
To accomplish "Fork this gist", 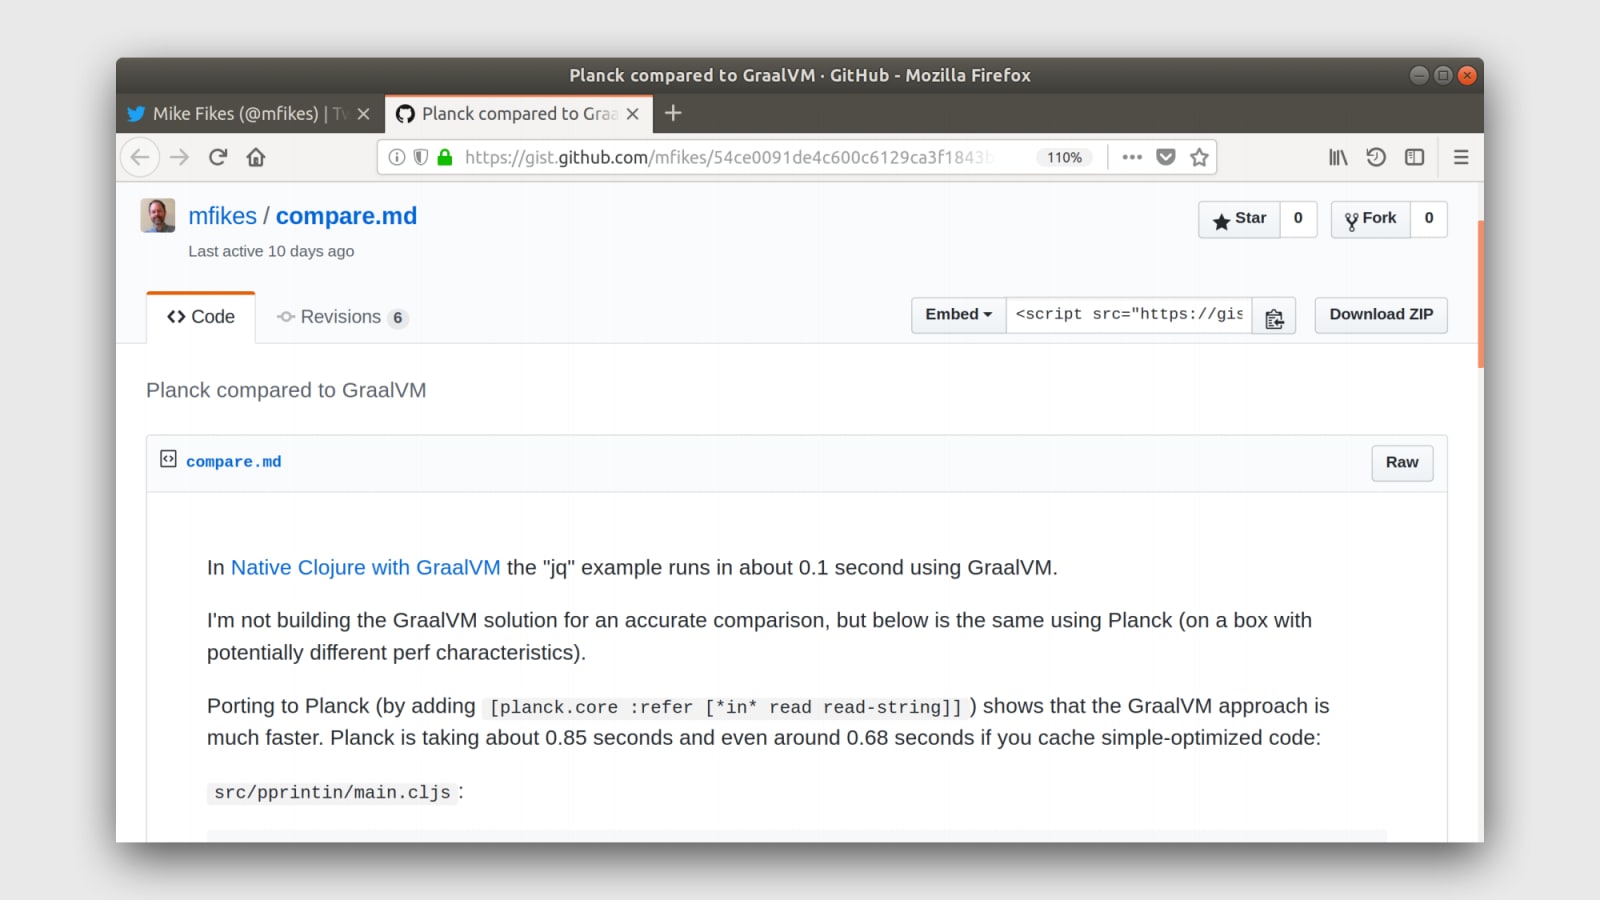I will click(x=1371, y=219).
